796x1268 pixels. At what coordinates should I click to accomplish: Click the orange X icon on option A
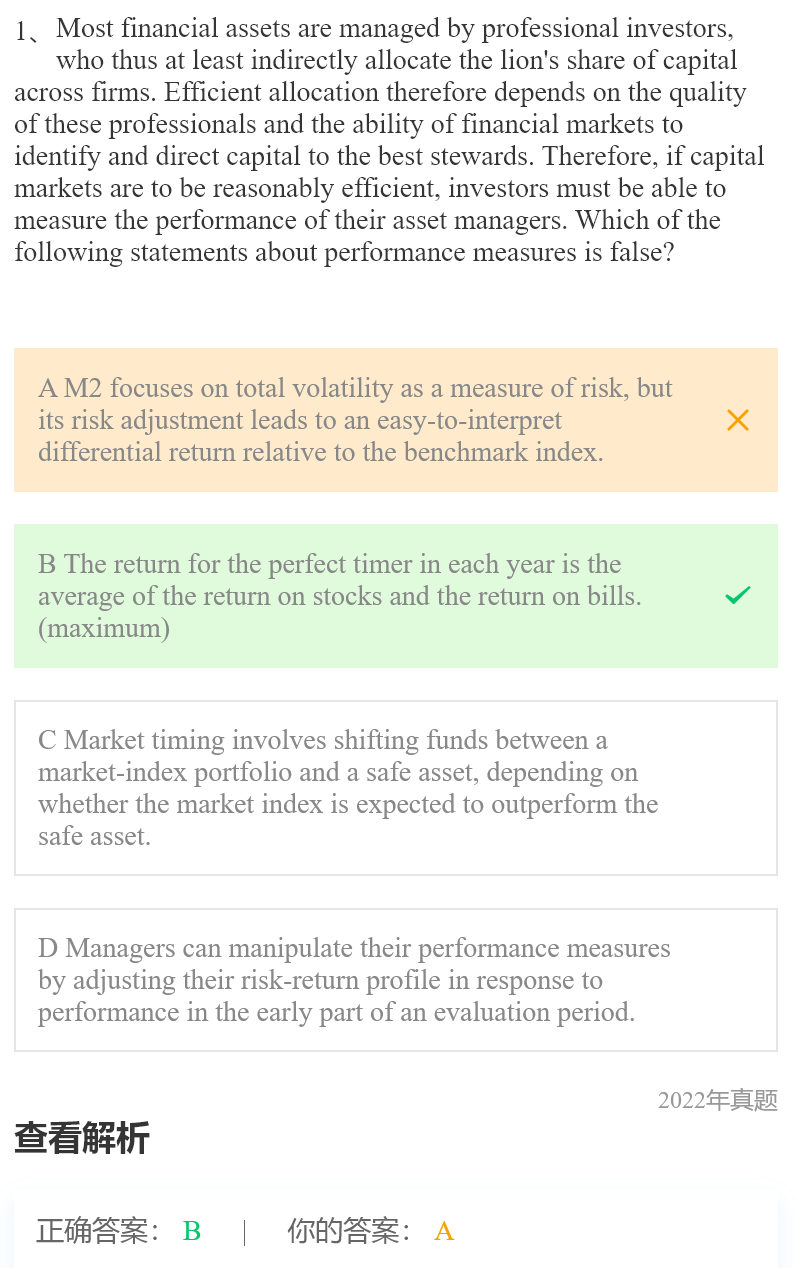click(x=738, y=420)
